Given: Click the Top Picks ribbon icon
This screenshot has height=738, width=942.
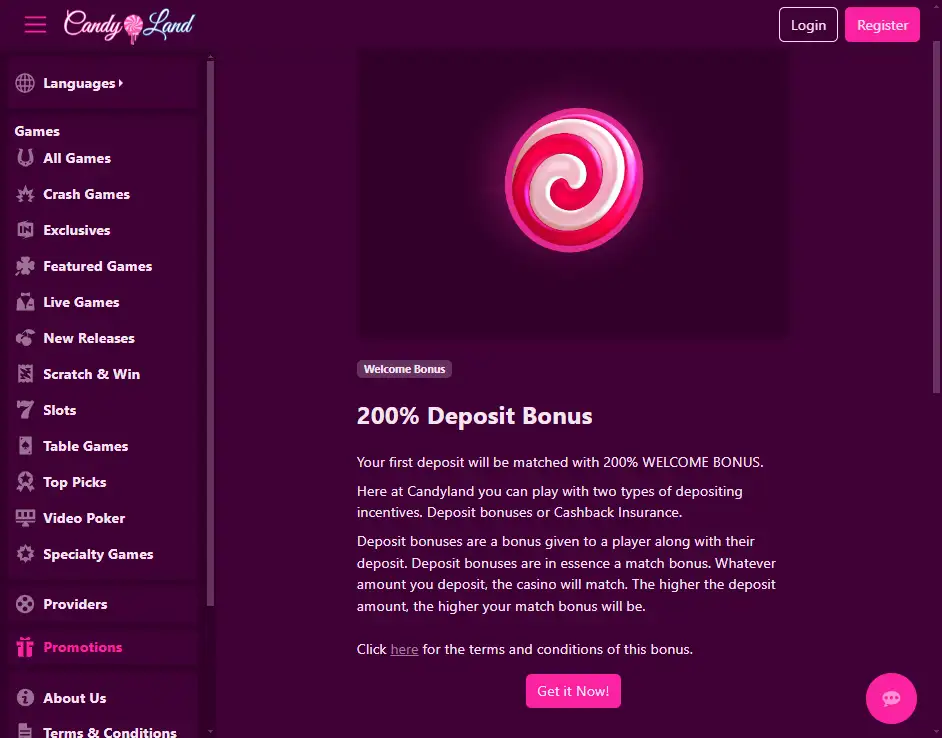Looking at the screenshot, I should (25, 482).
